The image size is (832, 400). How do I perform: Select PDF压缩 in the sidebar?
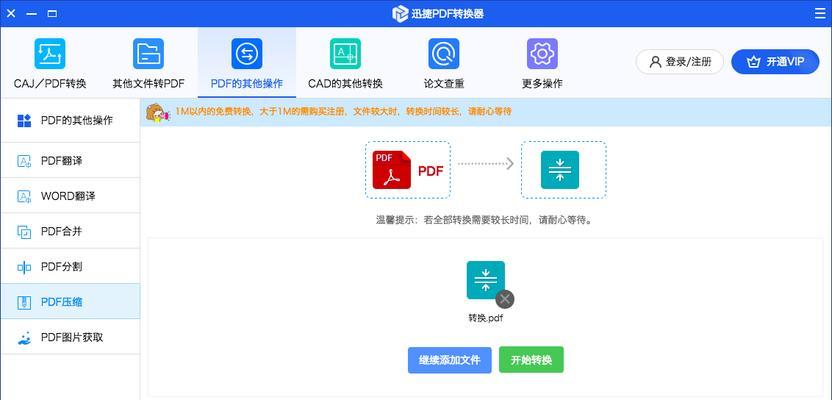coord(70,302)
